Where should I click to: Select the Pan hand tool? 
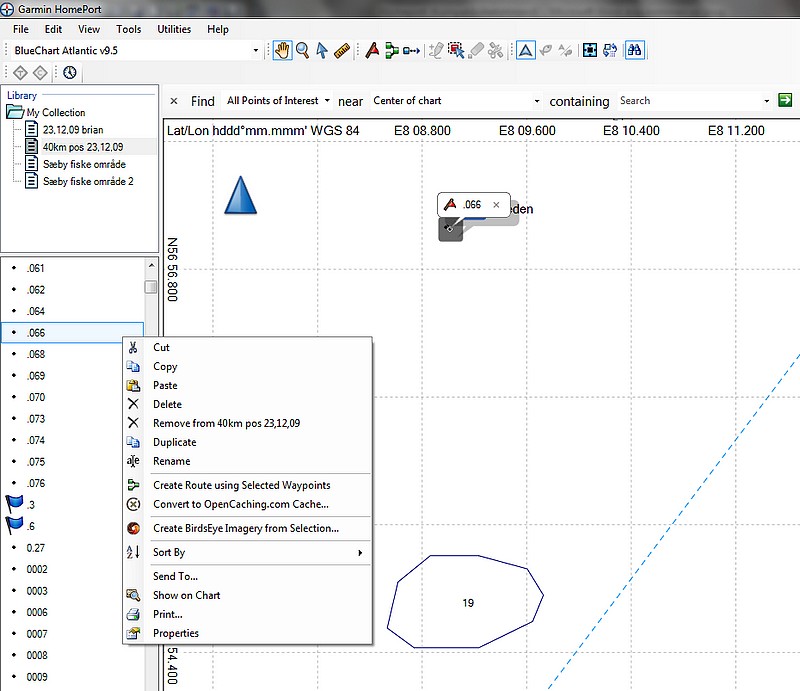[x=282, y=51]
